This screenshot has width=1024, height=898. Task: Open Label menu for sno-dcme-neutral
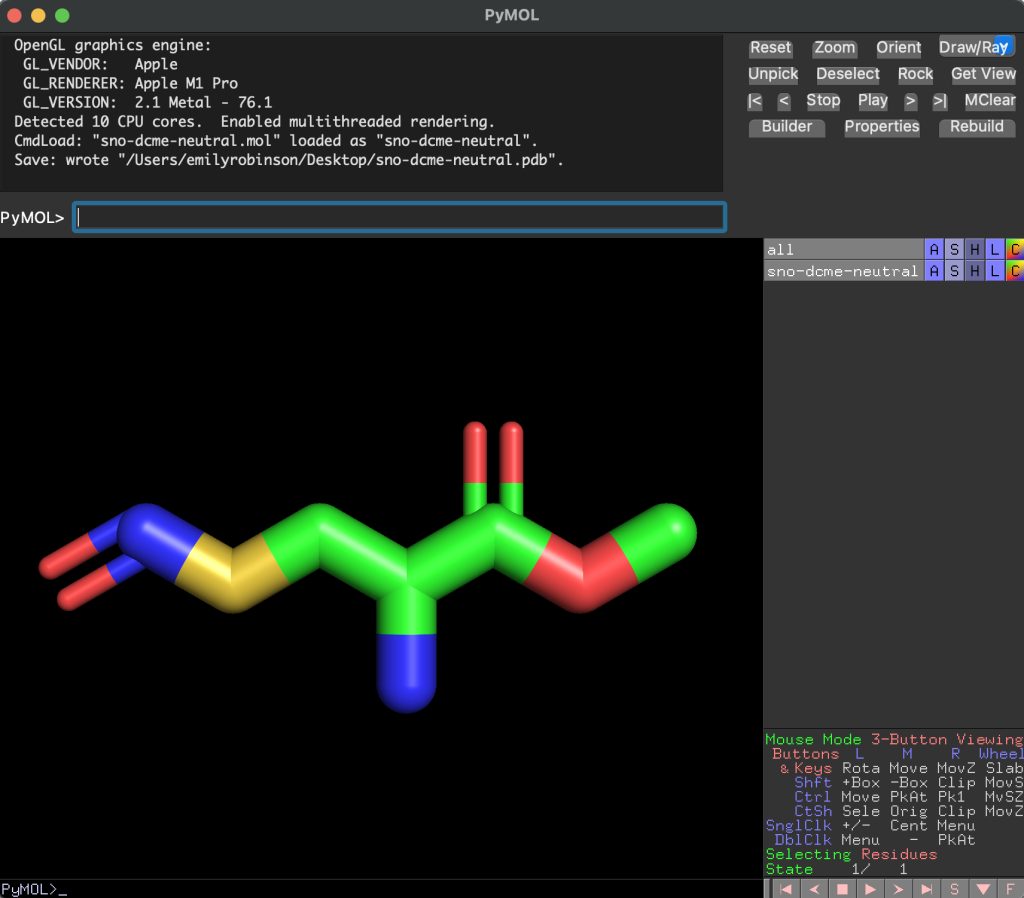coord(994,271)
